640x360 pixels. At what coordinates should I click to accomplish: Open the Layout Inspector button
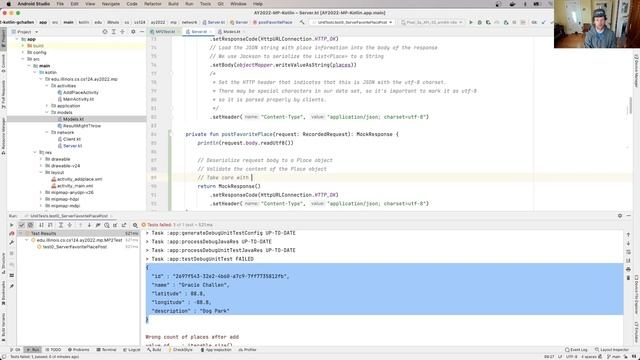[612, 350]
